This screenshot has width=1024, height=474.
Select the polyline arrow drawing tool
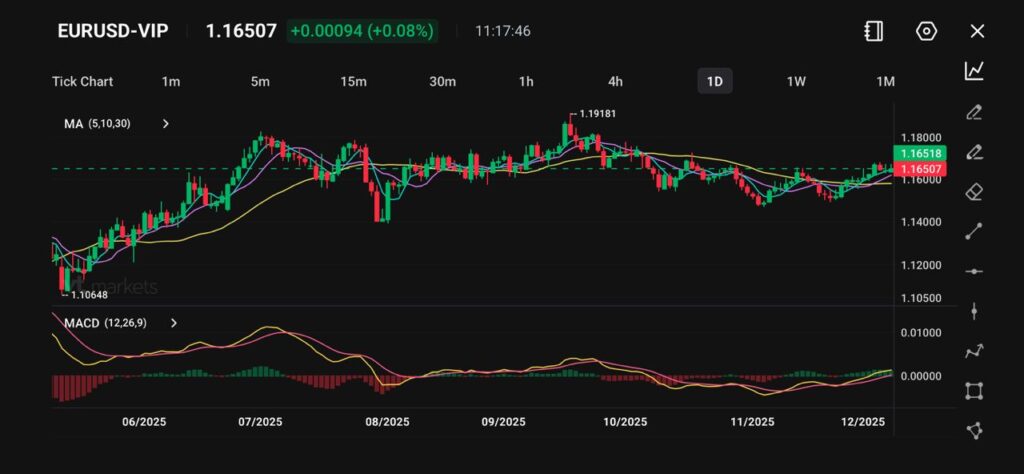click(x=974, y=351)
